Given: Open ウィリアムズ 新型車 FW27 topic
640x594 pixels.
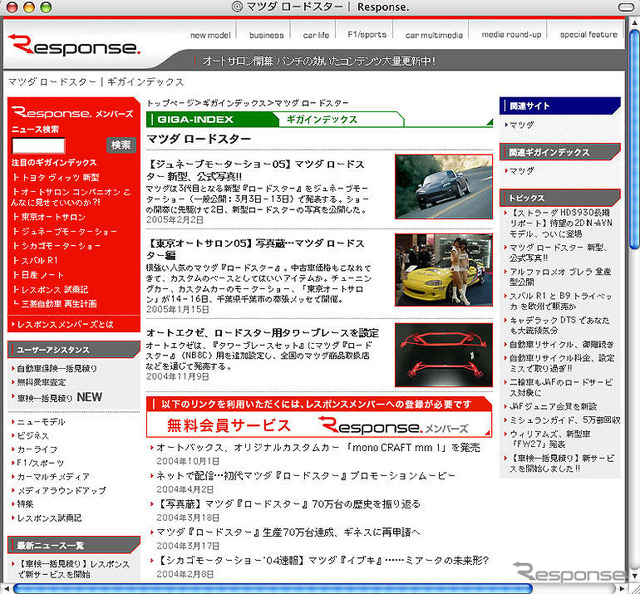Looking at the screenshot, I should point(549,439).
